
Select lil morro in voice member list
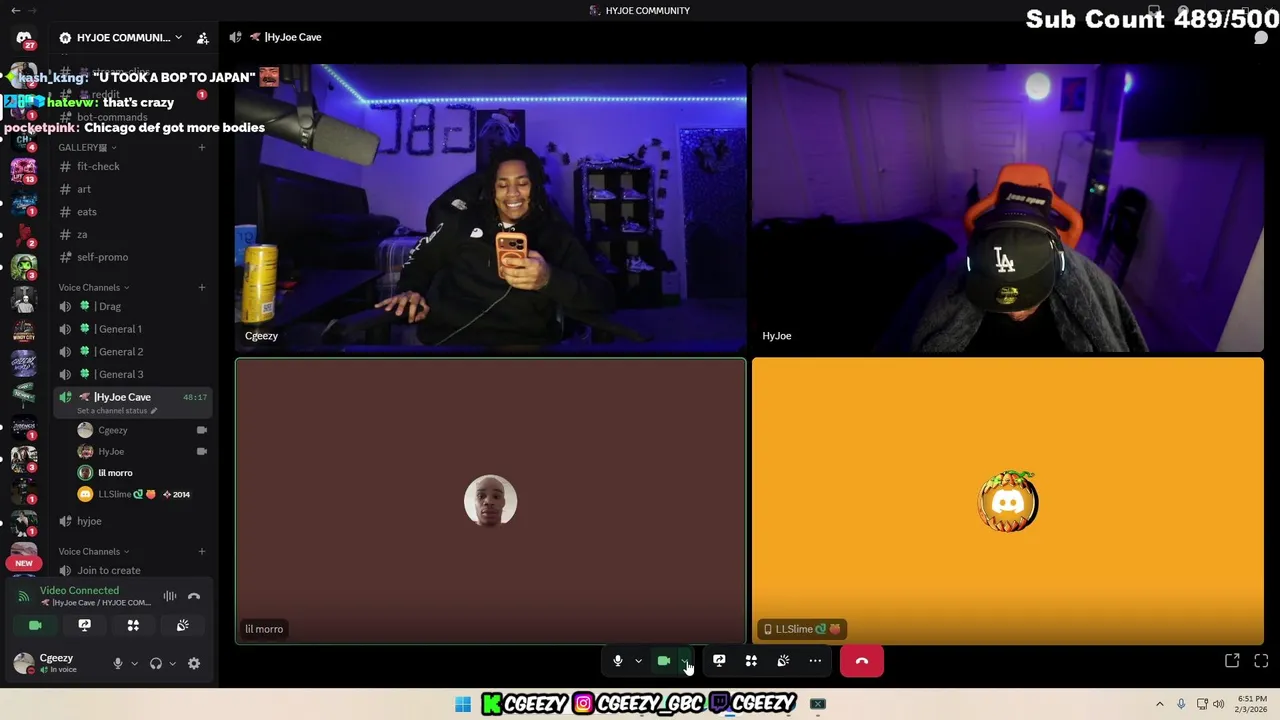pos(141,473)
